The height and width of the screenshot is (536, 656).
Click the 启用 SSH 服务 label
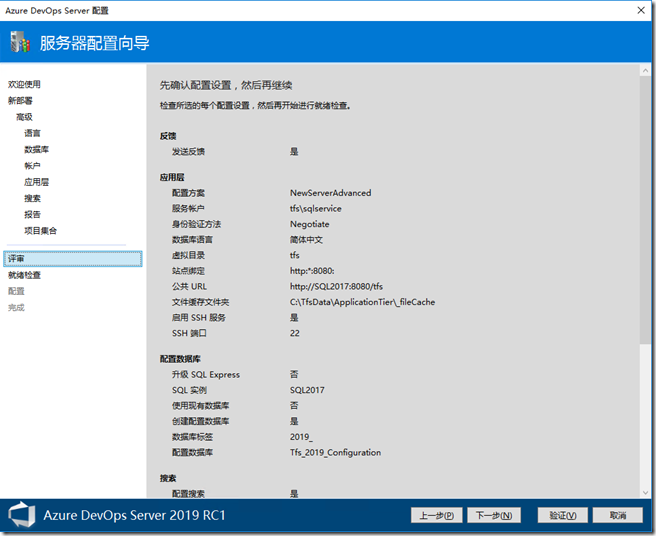pos(199,318)
